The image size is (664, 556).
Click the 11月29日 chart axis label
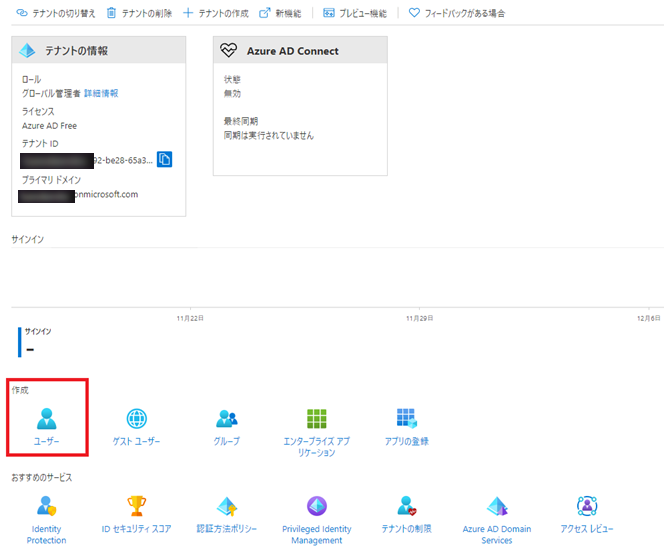[419, 318]
